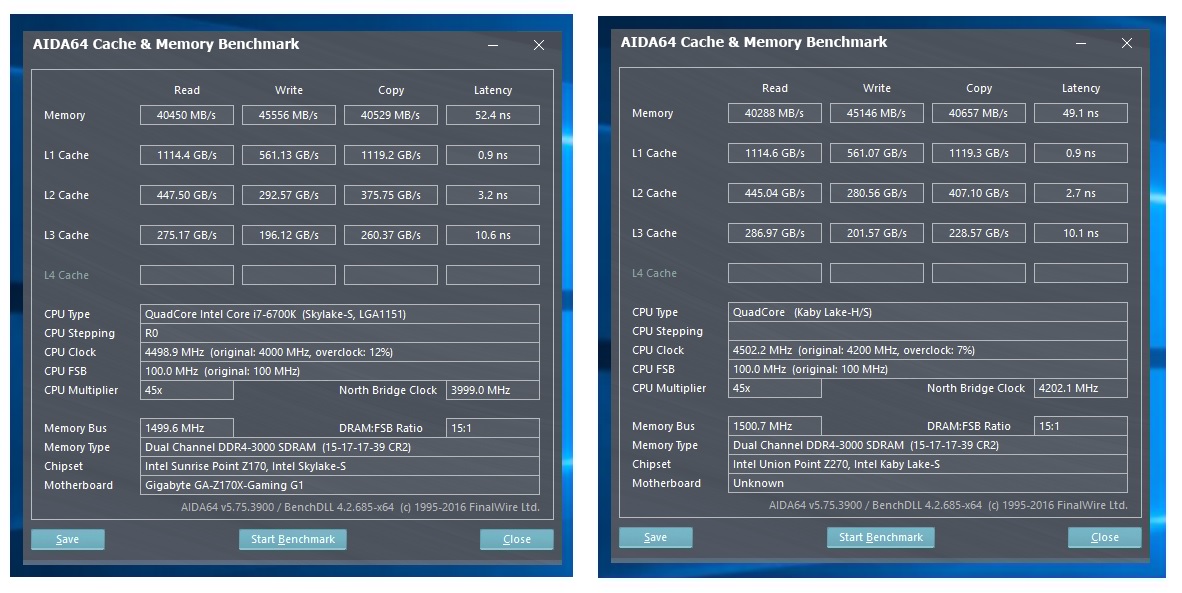The width and height of the screenshot is (1182, 593).
Task: Click the Close button in the right window
Action: pyautogui.click(x=1104, y=537)
